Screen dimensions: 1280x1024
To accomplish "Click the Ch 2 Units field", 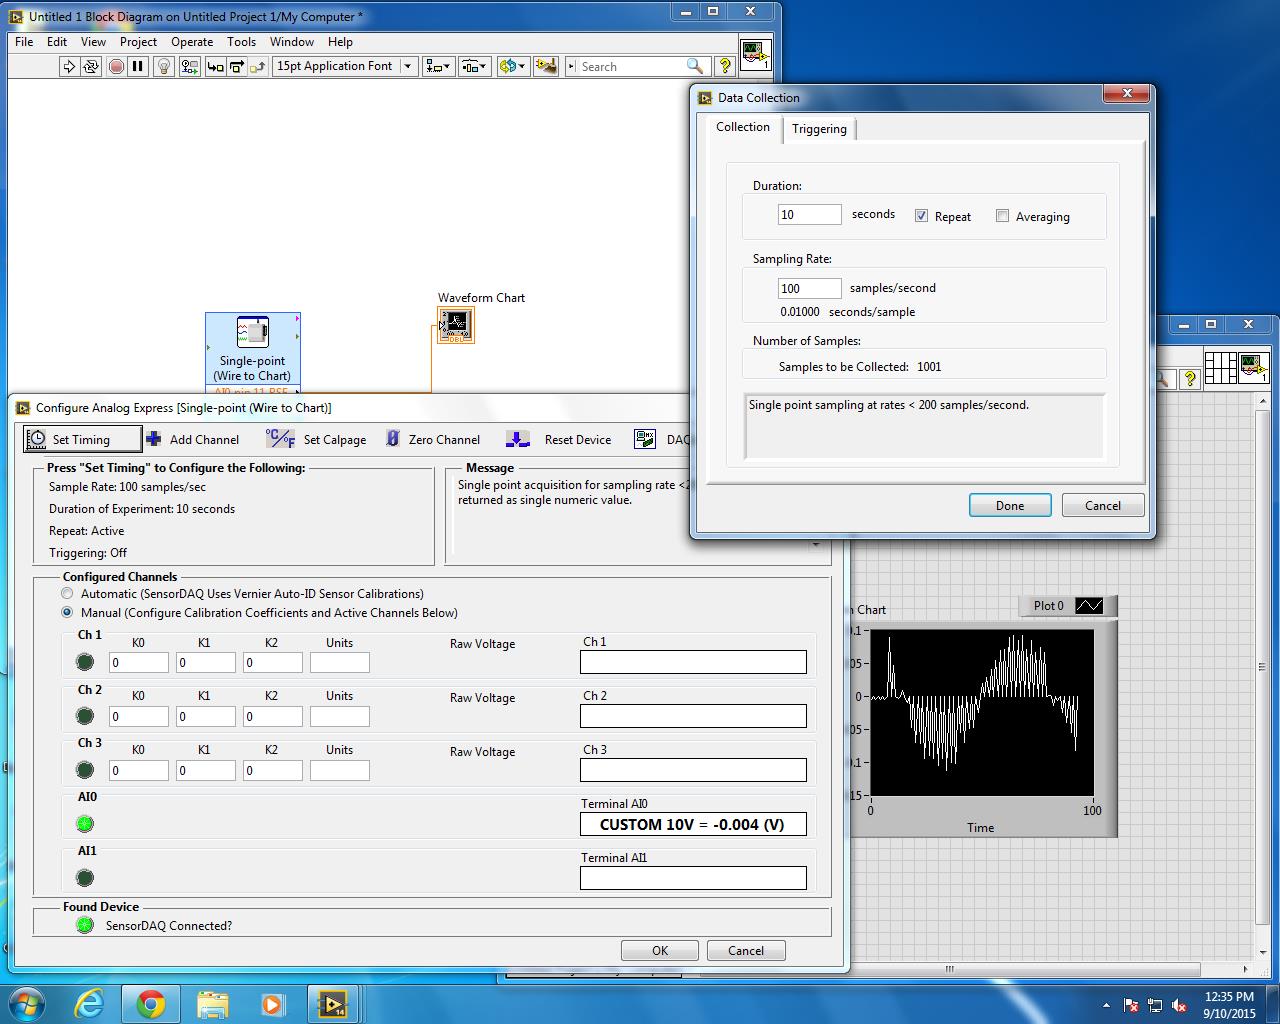I will 340,716.
